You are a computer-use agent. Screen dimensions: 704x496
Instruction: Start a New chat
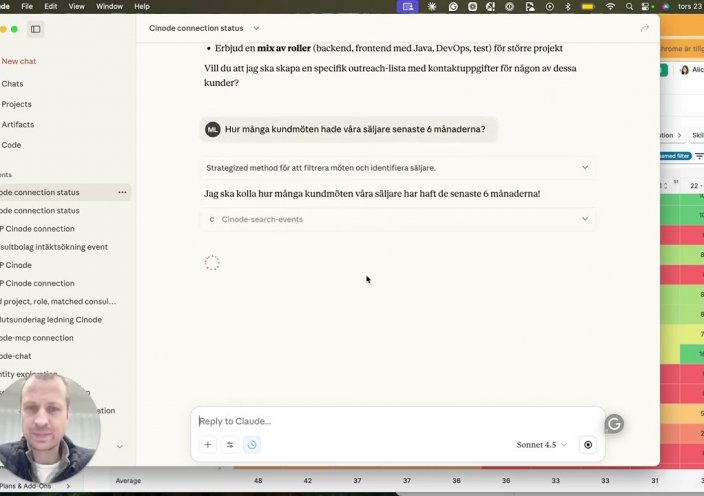tap(19, 61)
